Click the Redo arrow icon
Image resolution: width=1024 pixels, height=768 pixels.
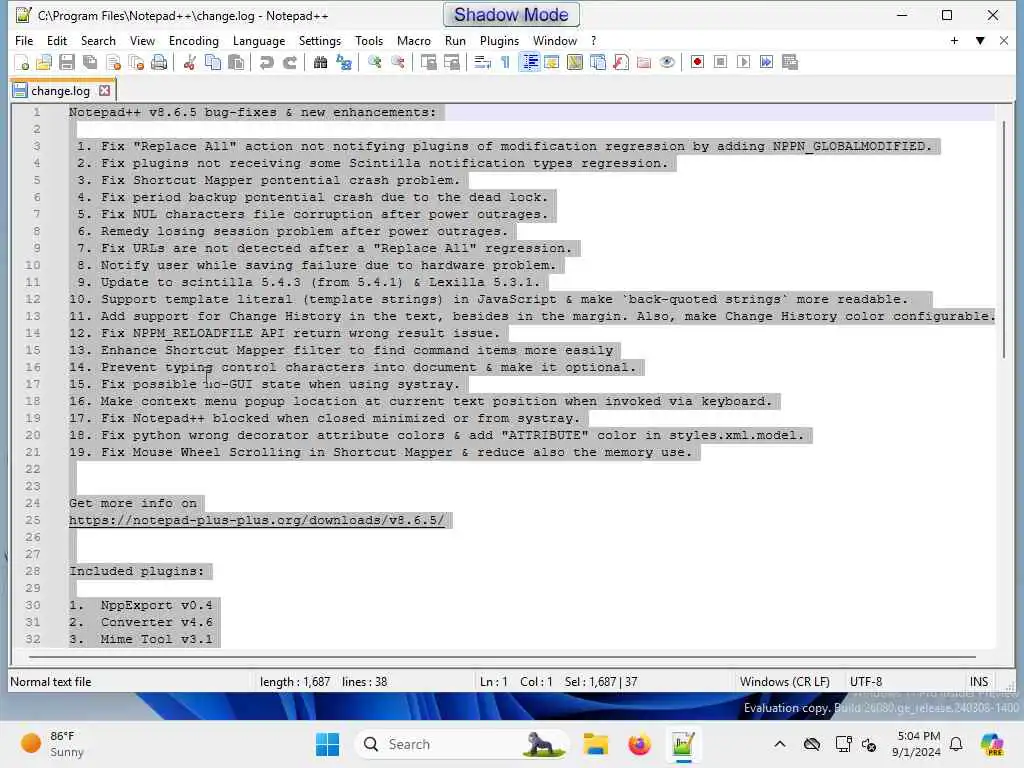[x=289, y=63]
